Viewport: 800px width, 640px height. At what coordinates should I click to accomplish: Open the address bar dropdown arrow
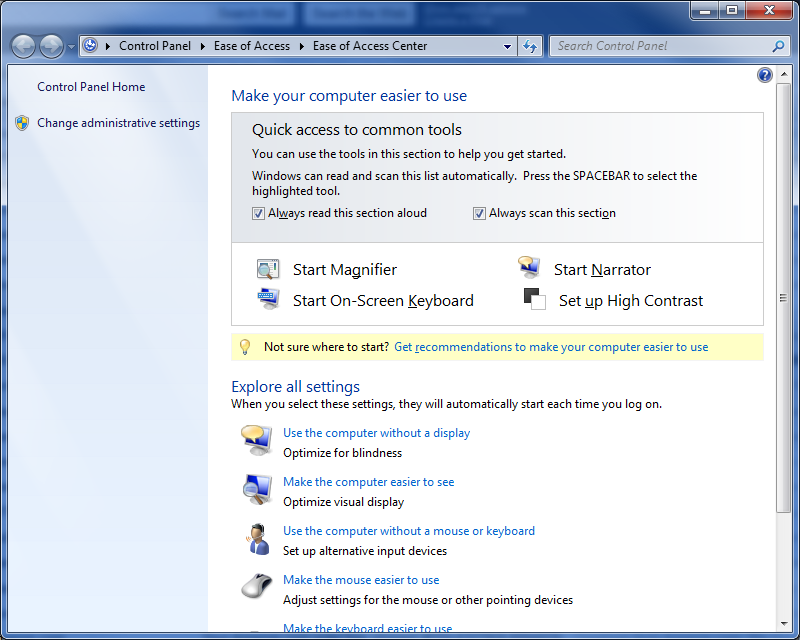point(507,45)
